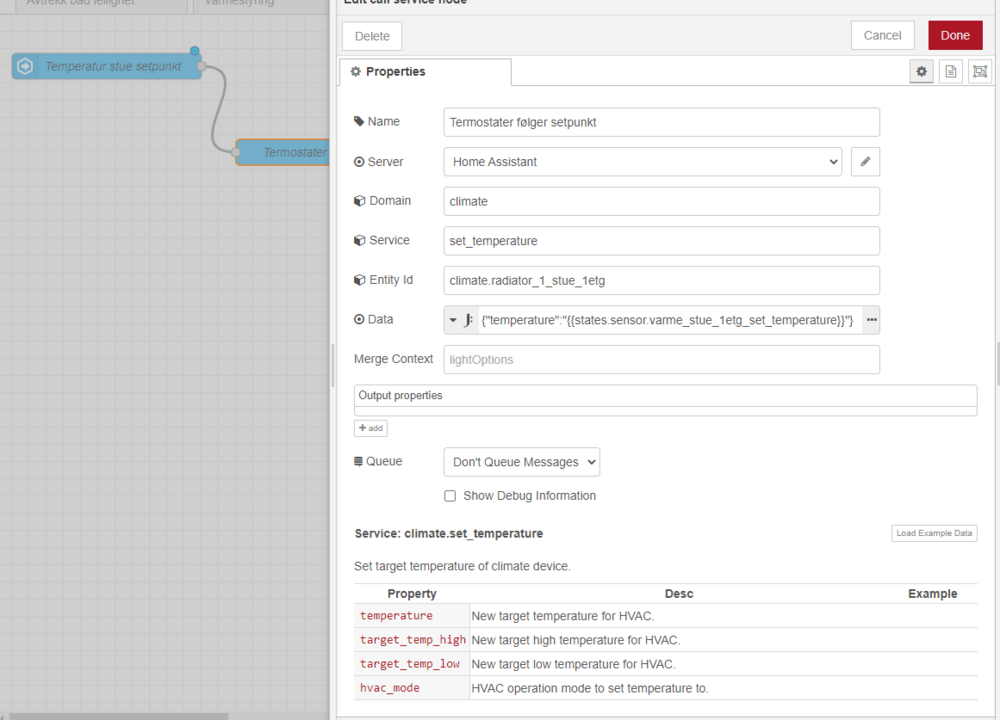Screen dimensions: 1000x720
Task: Open node appearance icon
Action: click(979, 72)
